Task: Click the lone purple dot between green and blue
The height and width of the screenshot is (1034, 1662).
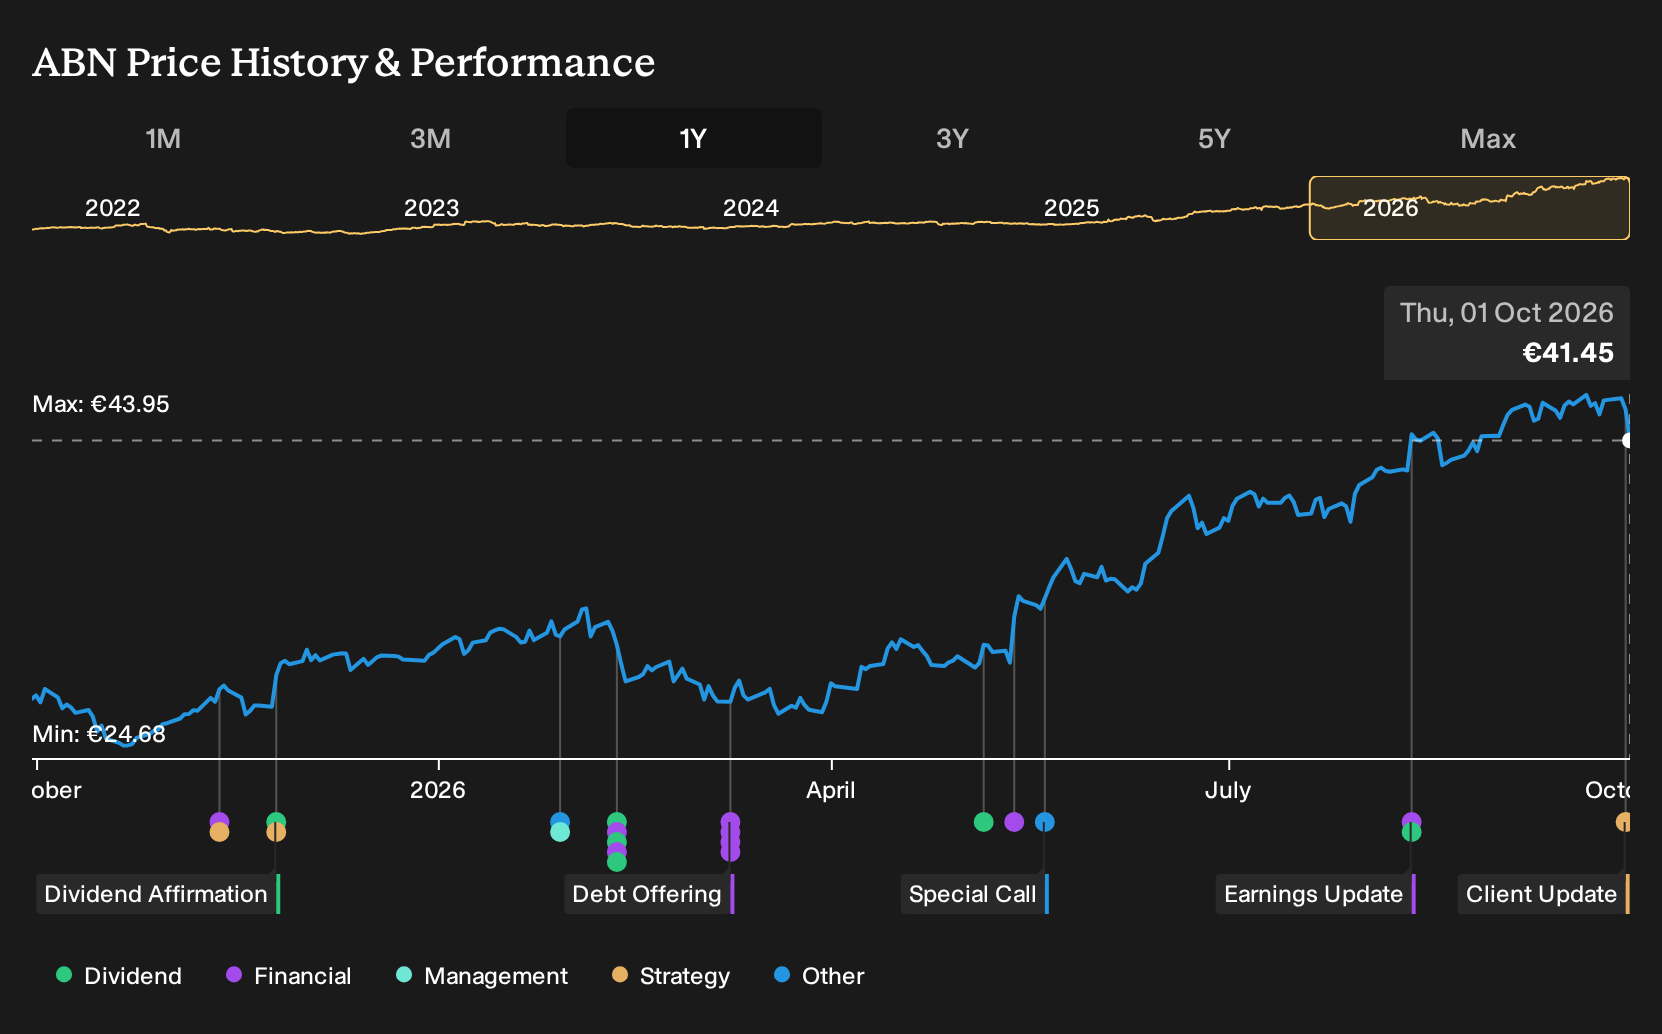Action: click(x=1014, y=822)
